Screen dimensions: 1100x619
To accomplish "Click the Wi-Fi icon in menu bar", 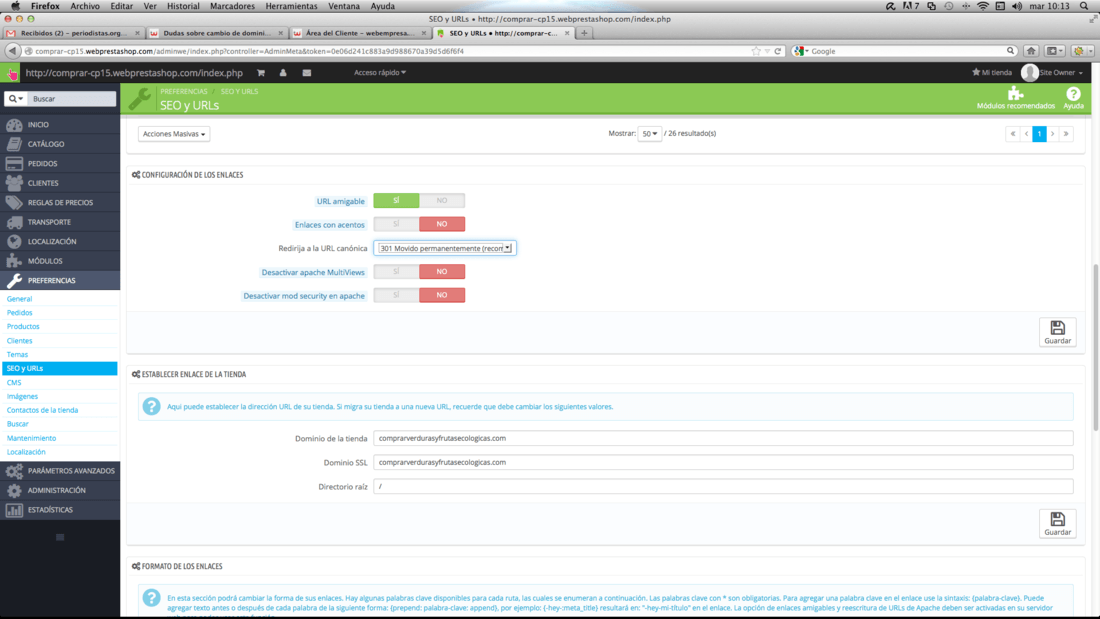I will pos(983,6).
